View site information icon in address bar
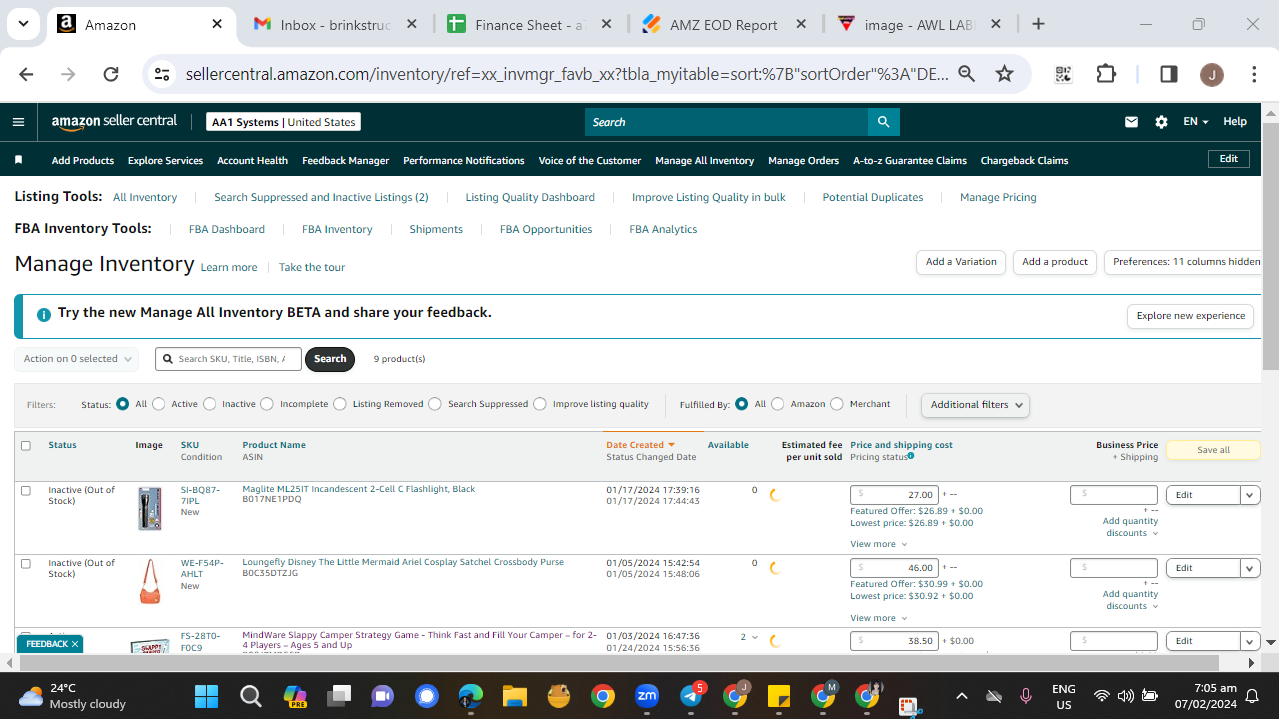Screen dimensions: 1279x719 coord(163,74)
